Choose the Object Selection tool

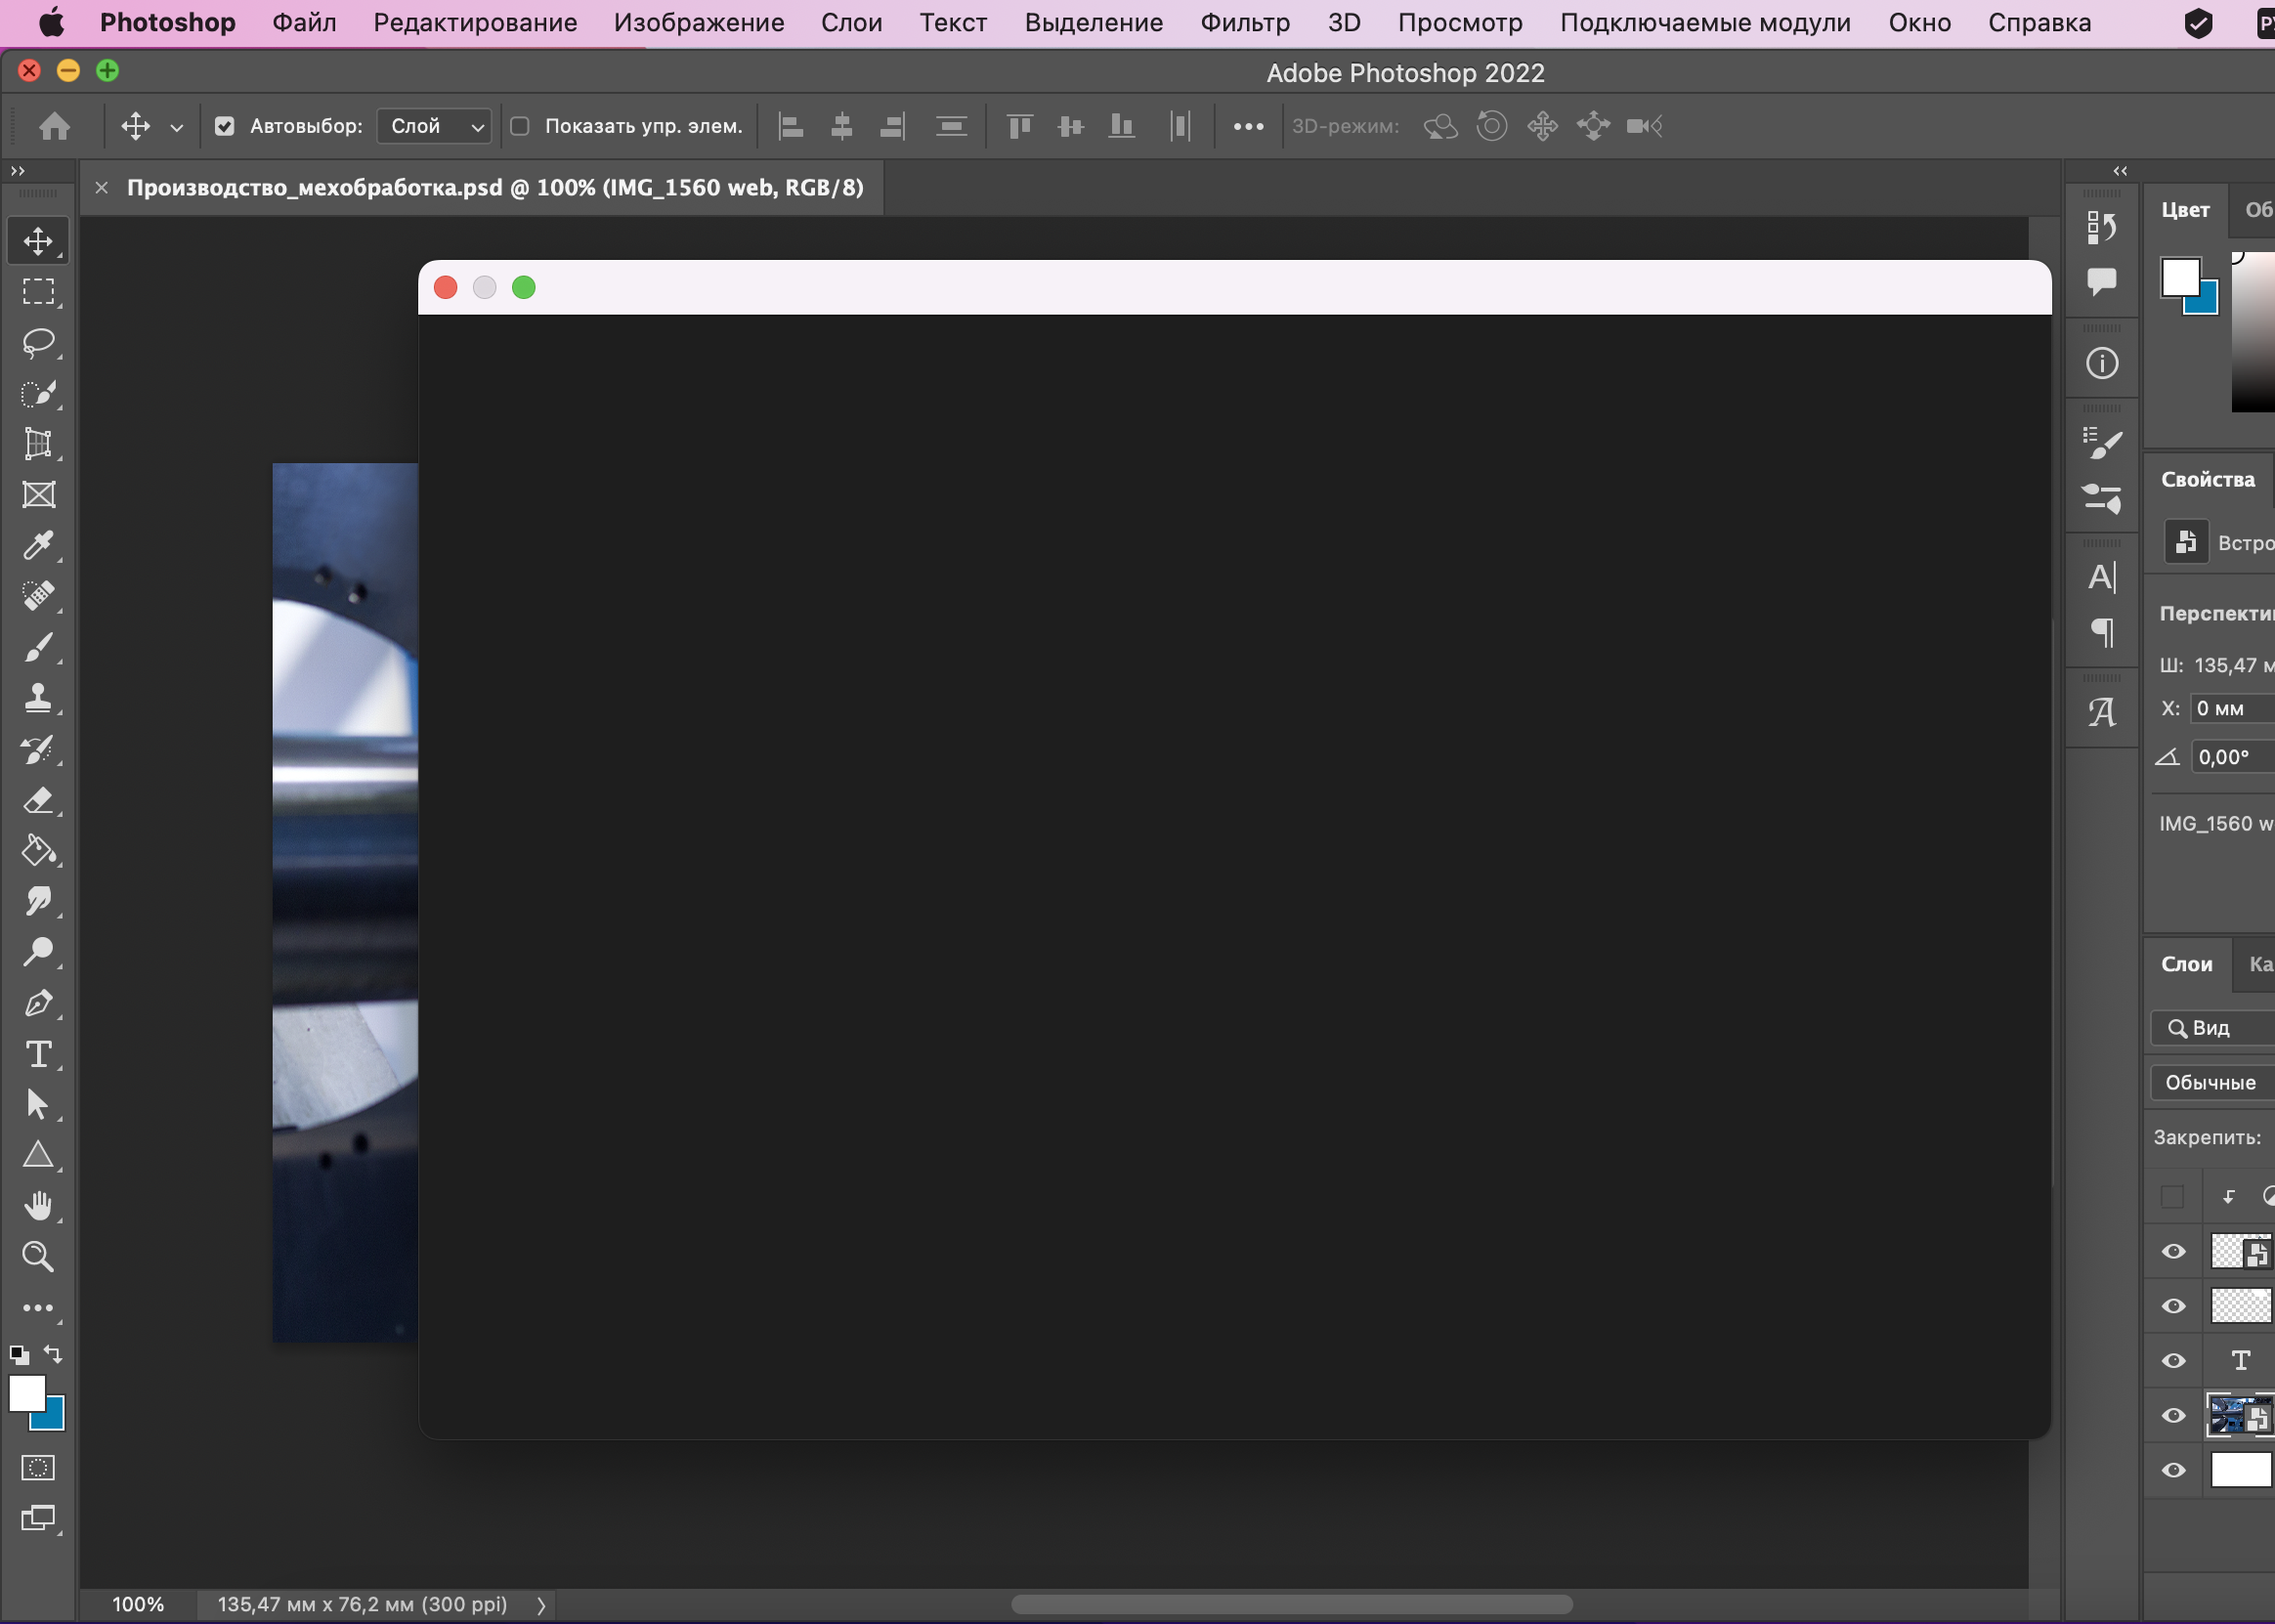point(38,393)
